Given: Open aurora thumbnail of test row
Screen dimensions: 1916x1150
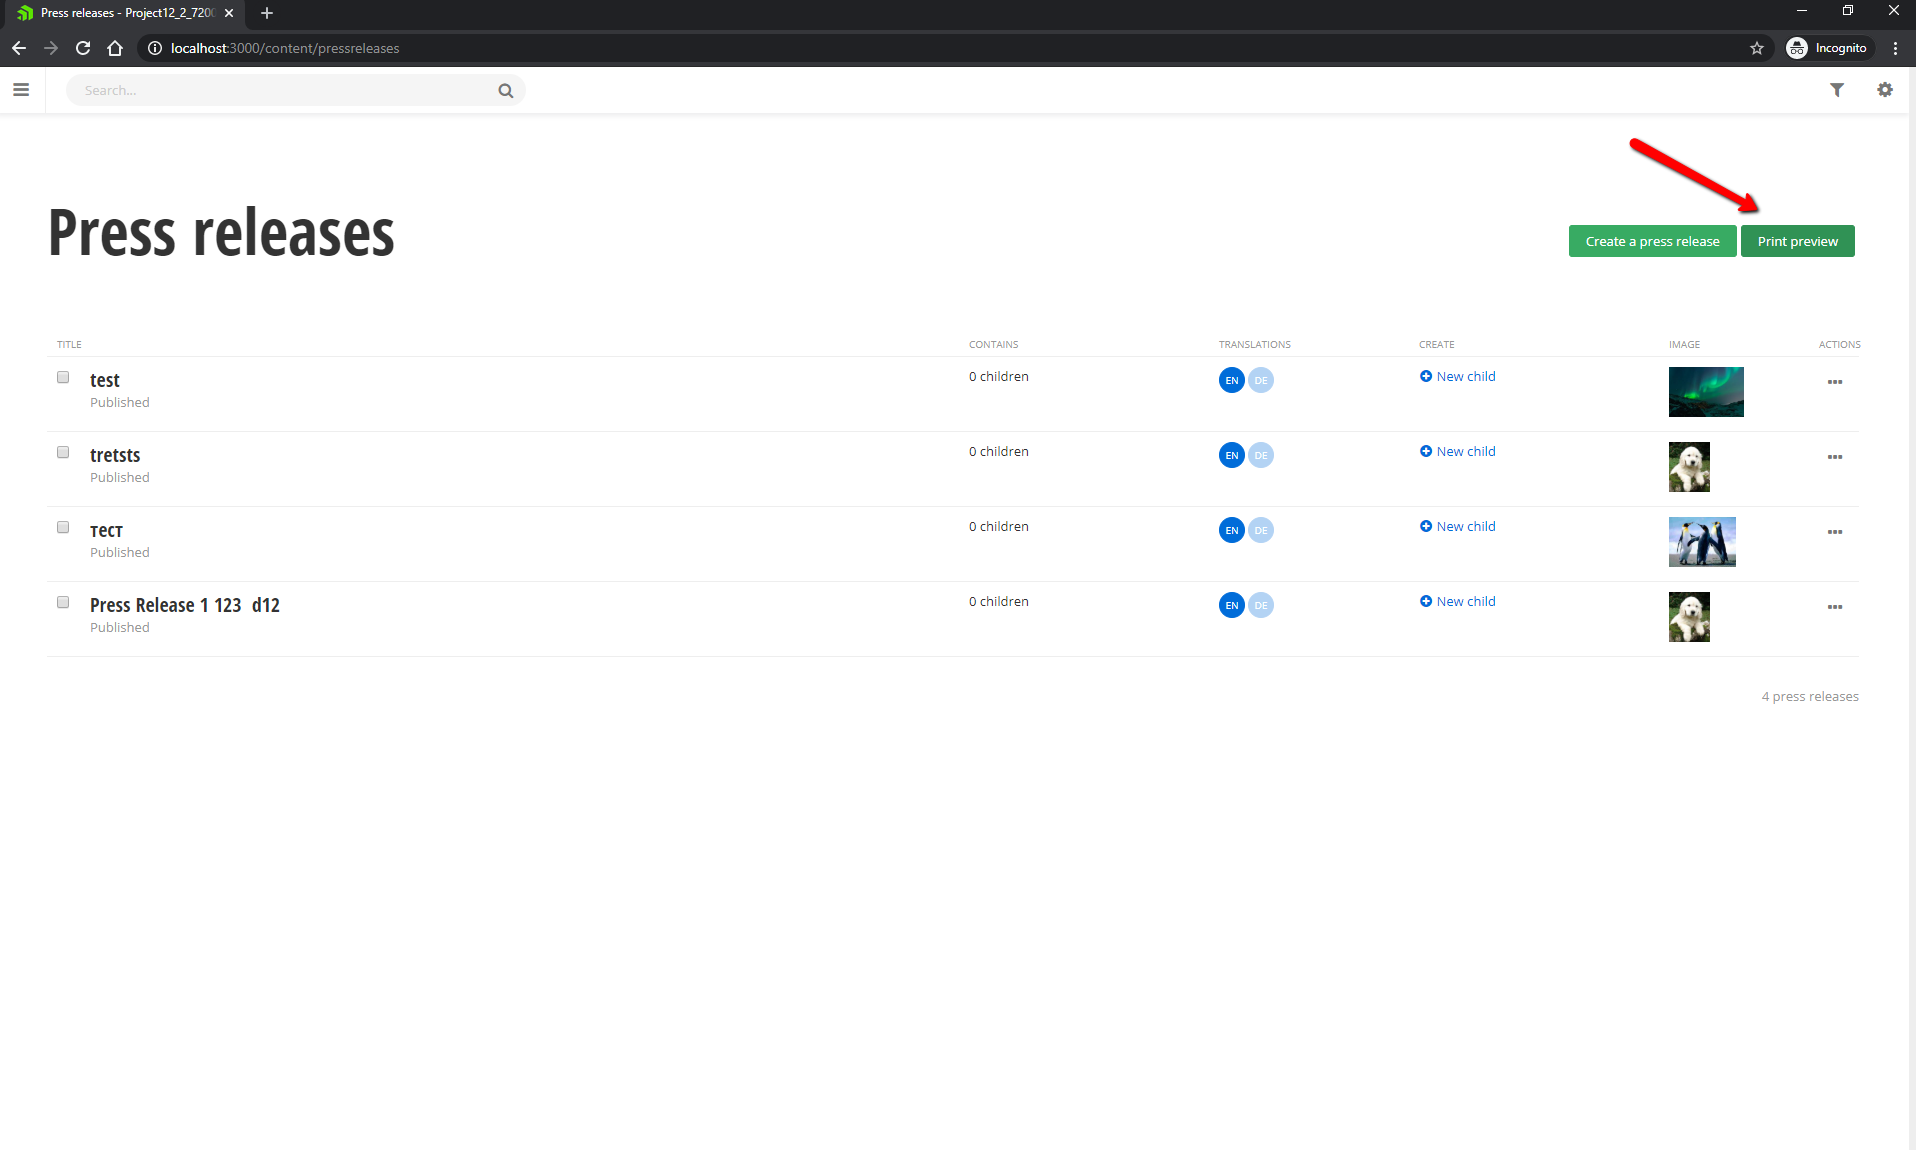Looking at the screenshot, I should click(1706, 392).
